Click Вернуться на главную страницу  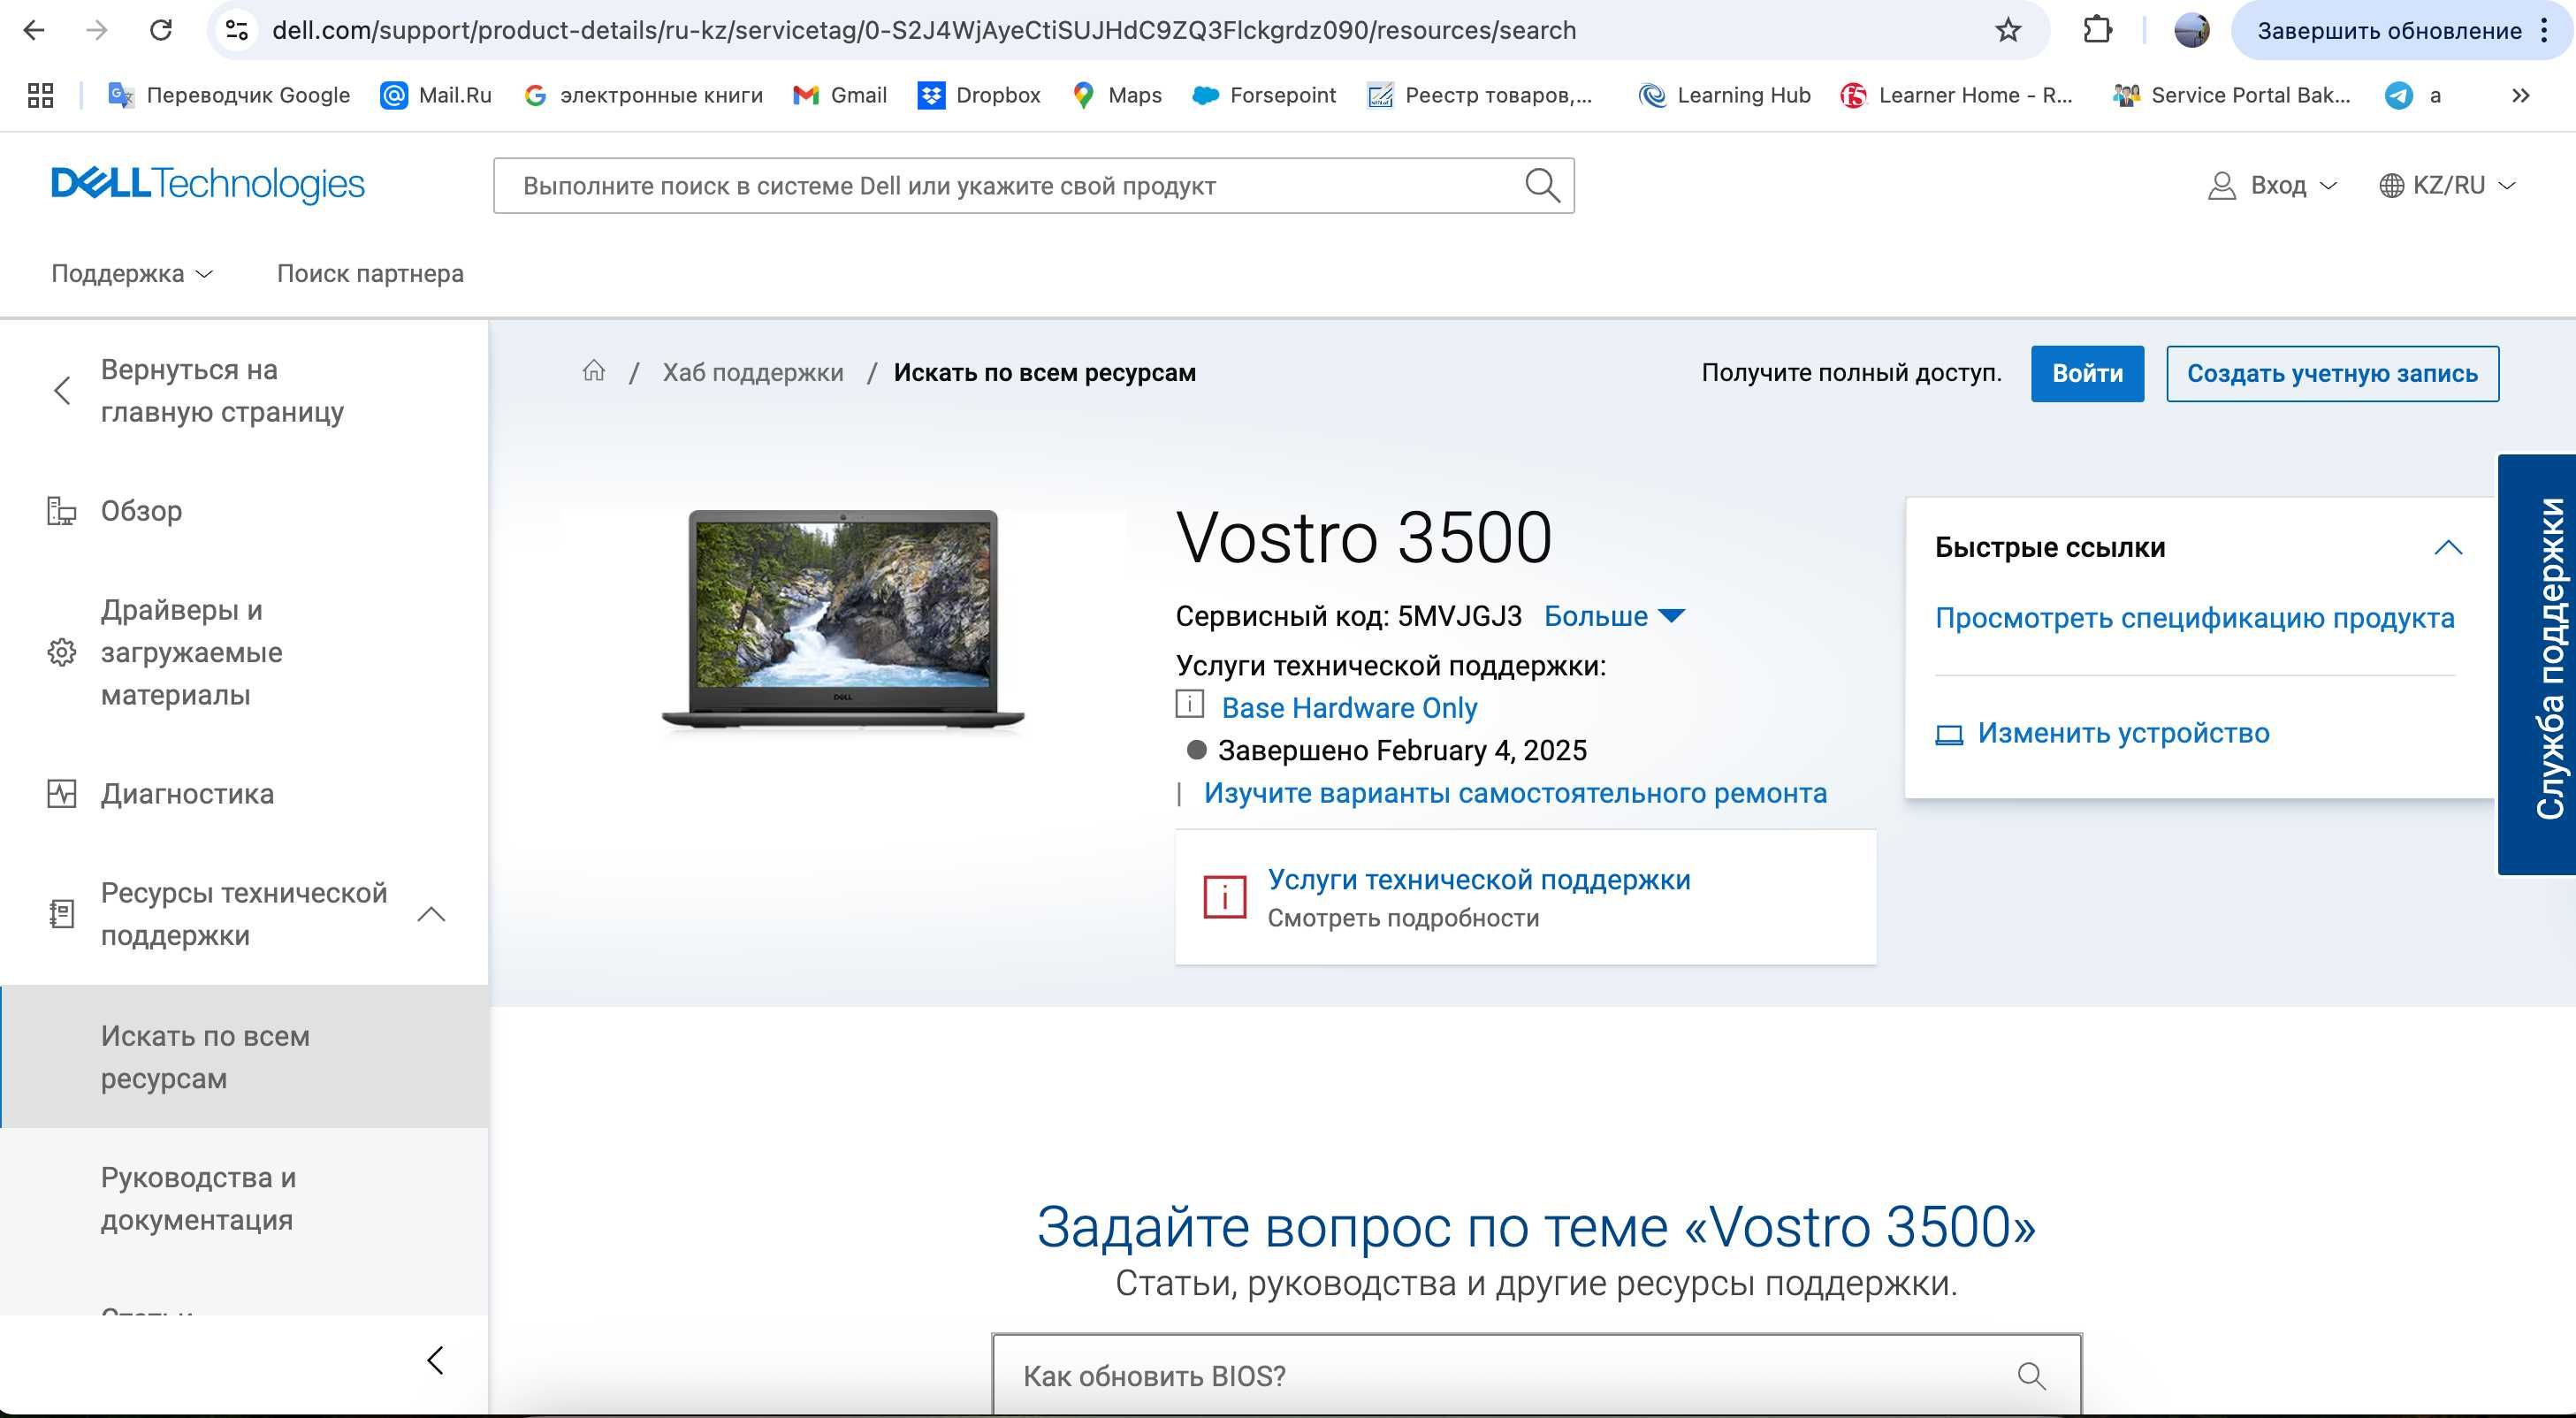[222, 390]
